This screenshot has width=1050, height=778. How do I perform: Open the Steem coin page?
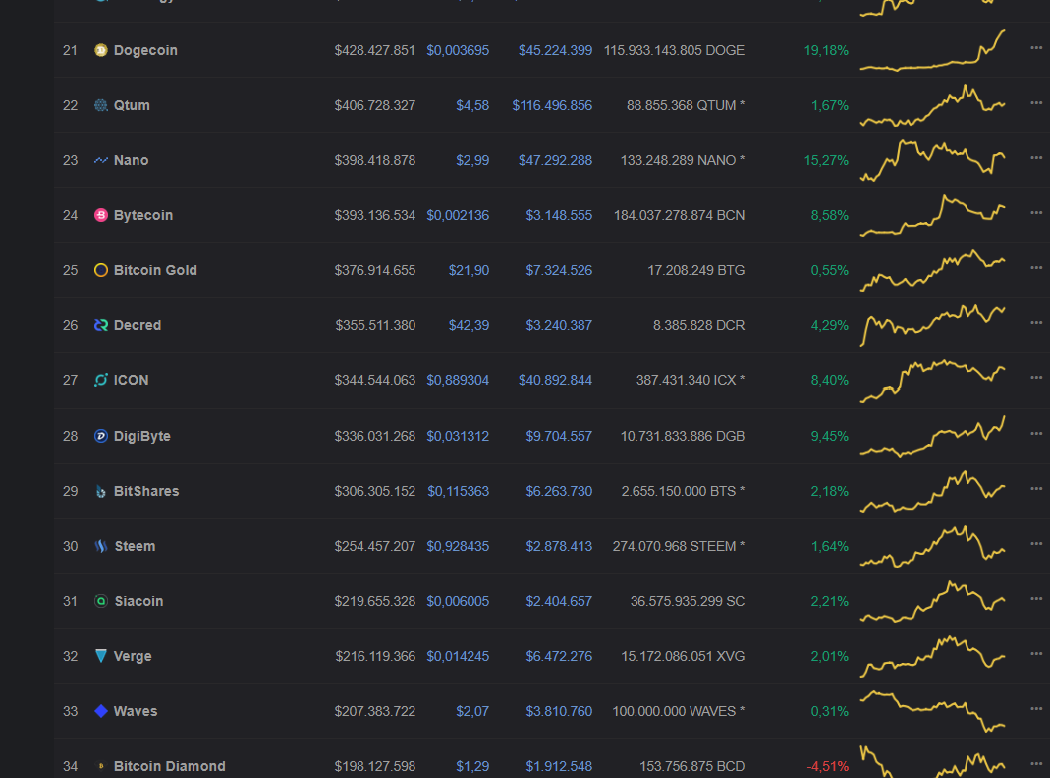point(135,546)
